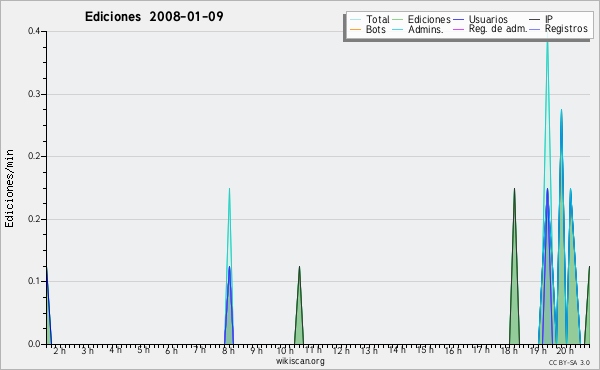Click the '19 h' x-axis label
Image resolution: width=600 pixels, height=370 pixels.
[538, 351]
